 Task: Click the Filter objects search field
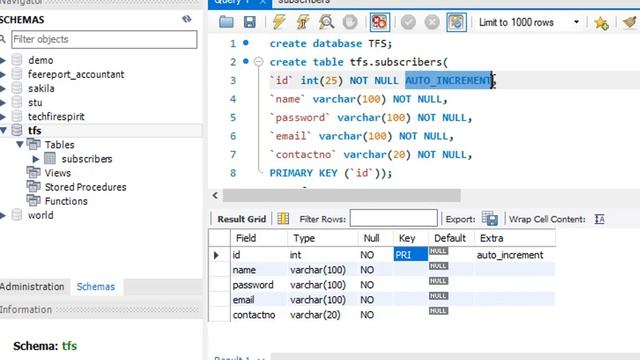pyautogui.click(x=104, y=39)
